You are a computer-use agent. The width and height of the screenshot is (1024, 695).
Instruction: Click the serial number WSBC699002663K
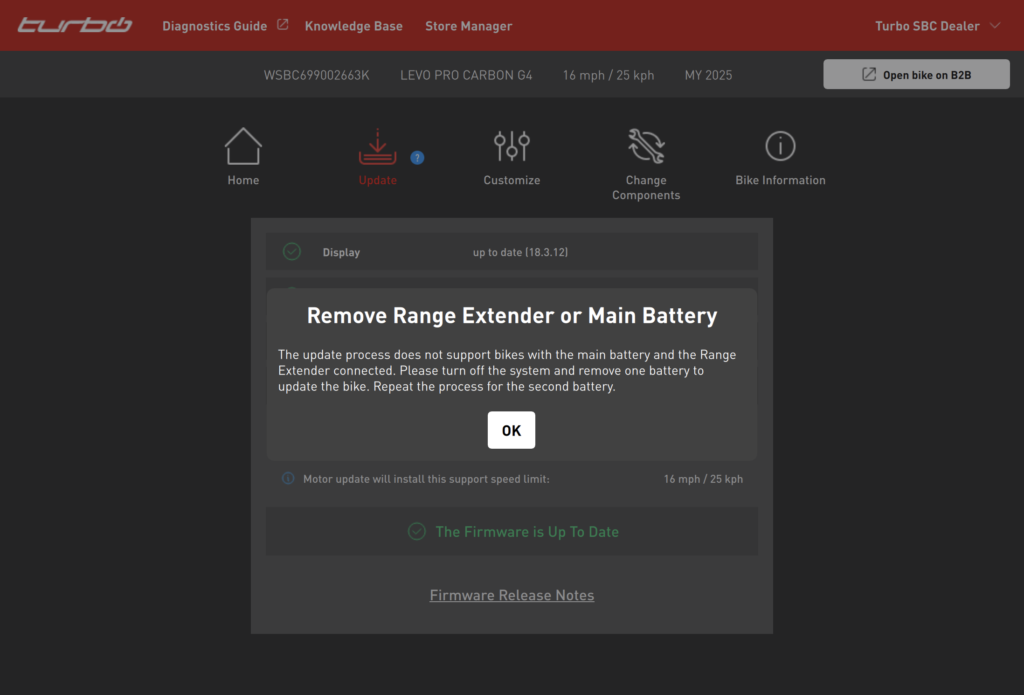pos(316,75)
